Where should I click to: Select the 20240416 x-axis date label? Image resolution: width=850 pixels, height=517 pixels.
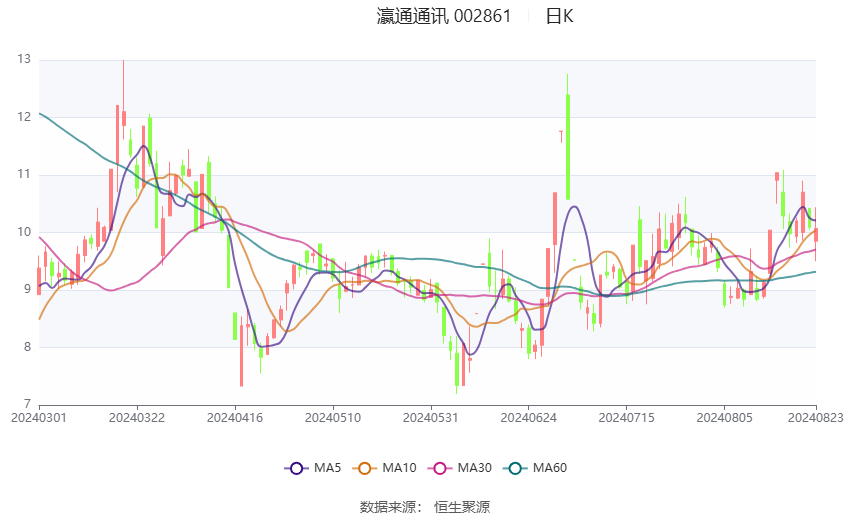235,418
